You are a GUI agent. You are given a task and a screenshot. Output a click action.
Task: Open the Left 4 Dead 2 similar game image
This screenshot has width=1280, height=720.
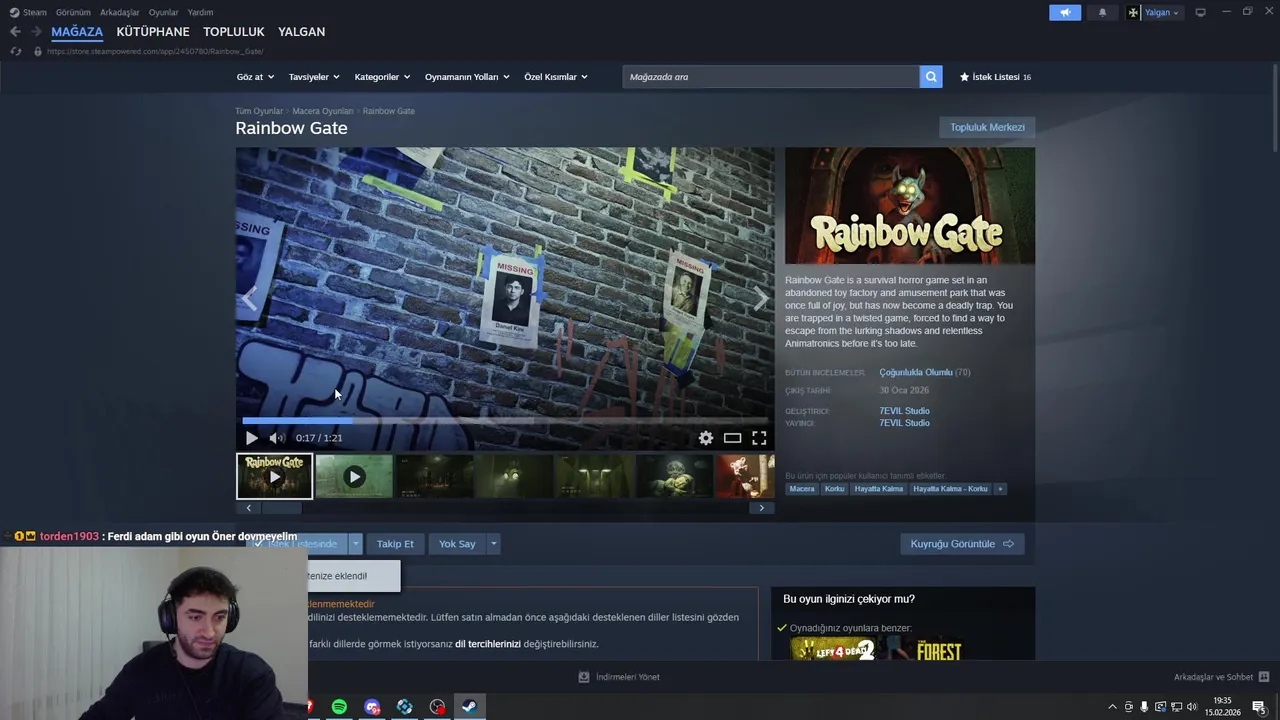(x=834, y=649)
